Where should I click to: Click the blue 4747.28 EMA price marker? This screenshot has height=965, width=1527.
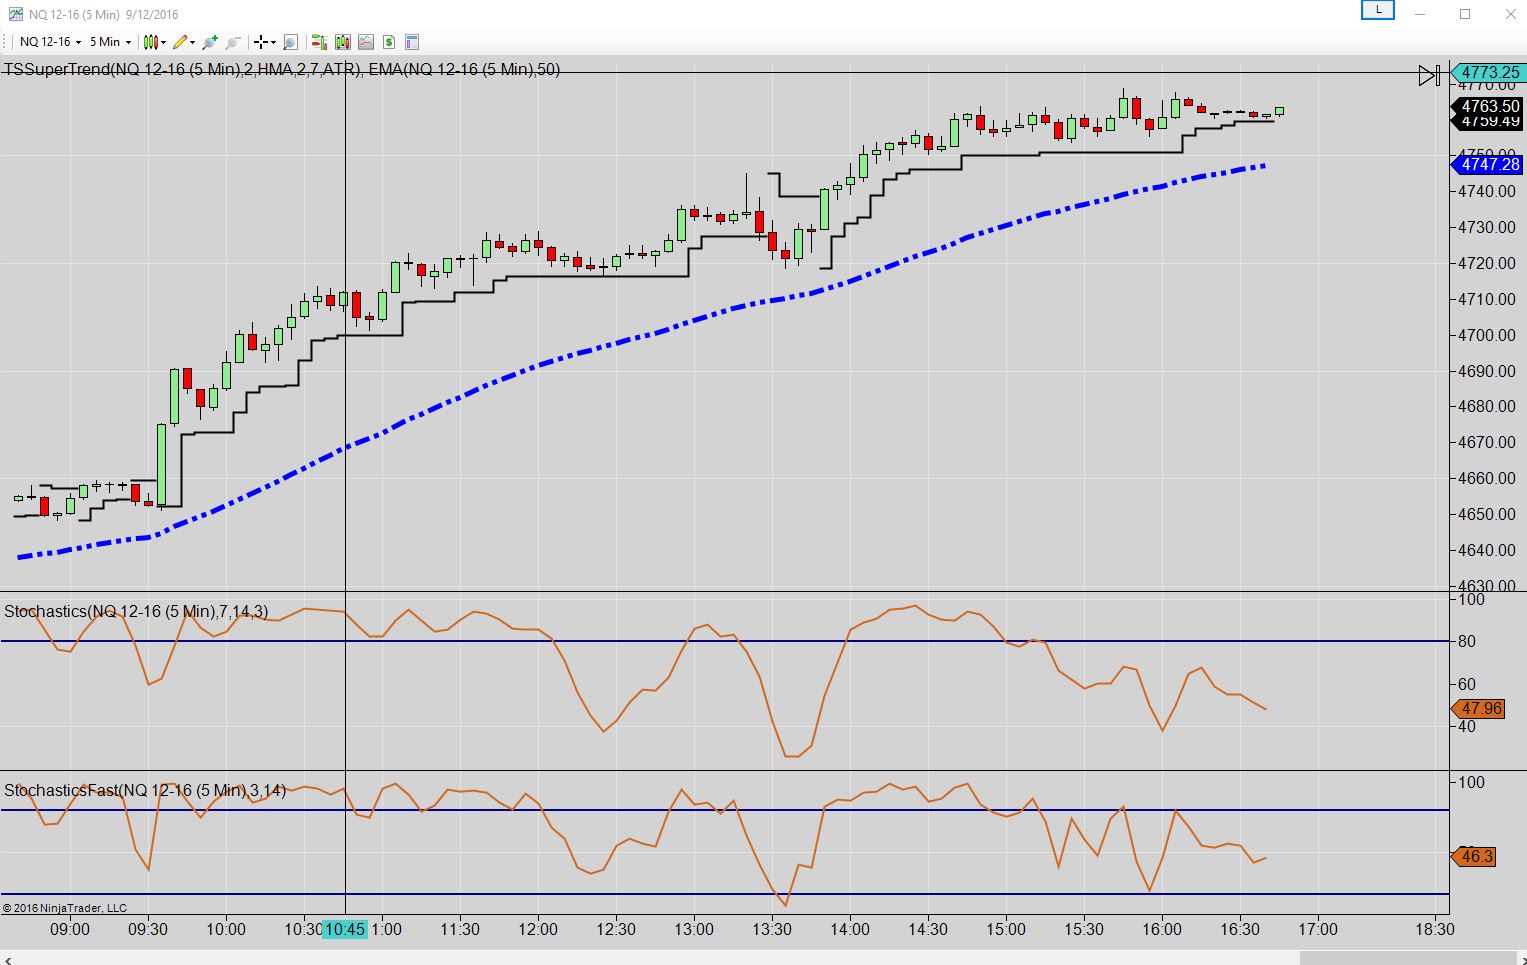pyautogui.click(x=1487, y=164)
